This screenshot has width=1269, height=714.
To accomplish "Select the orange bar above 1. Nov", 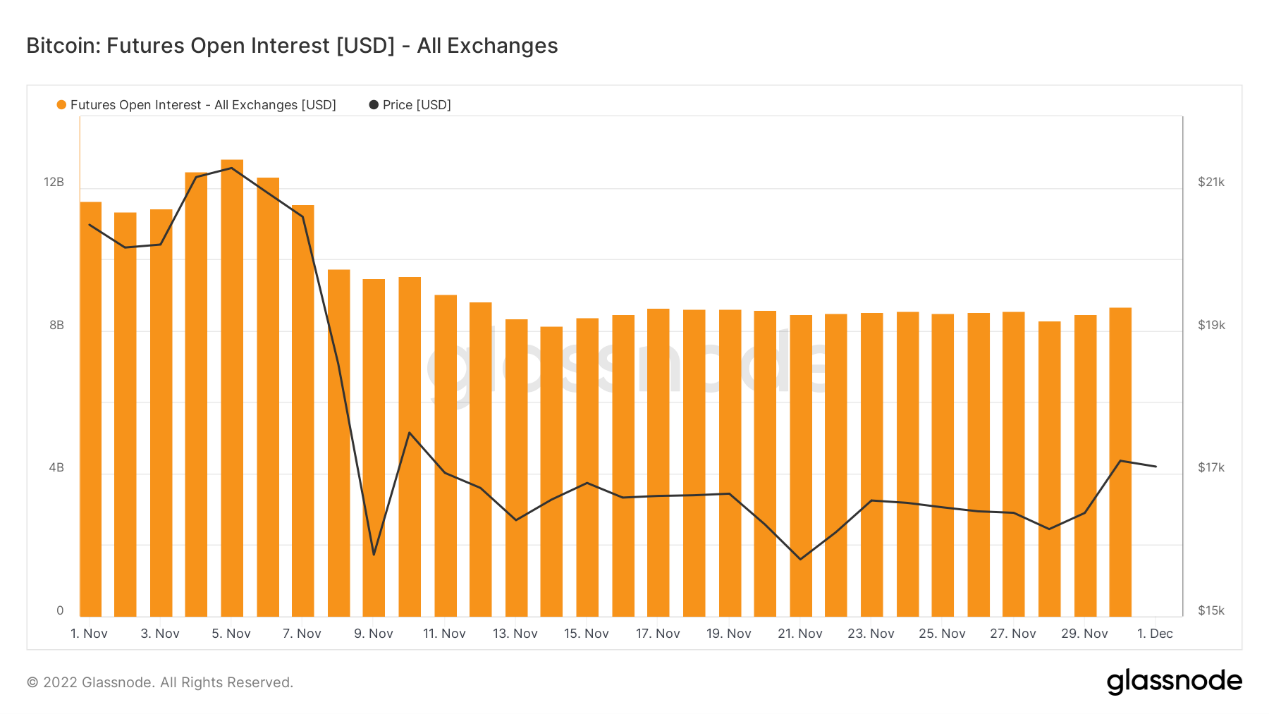I will click(90, 409).
